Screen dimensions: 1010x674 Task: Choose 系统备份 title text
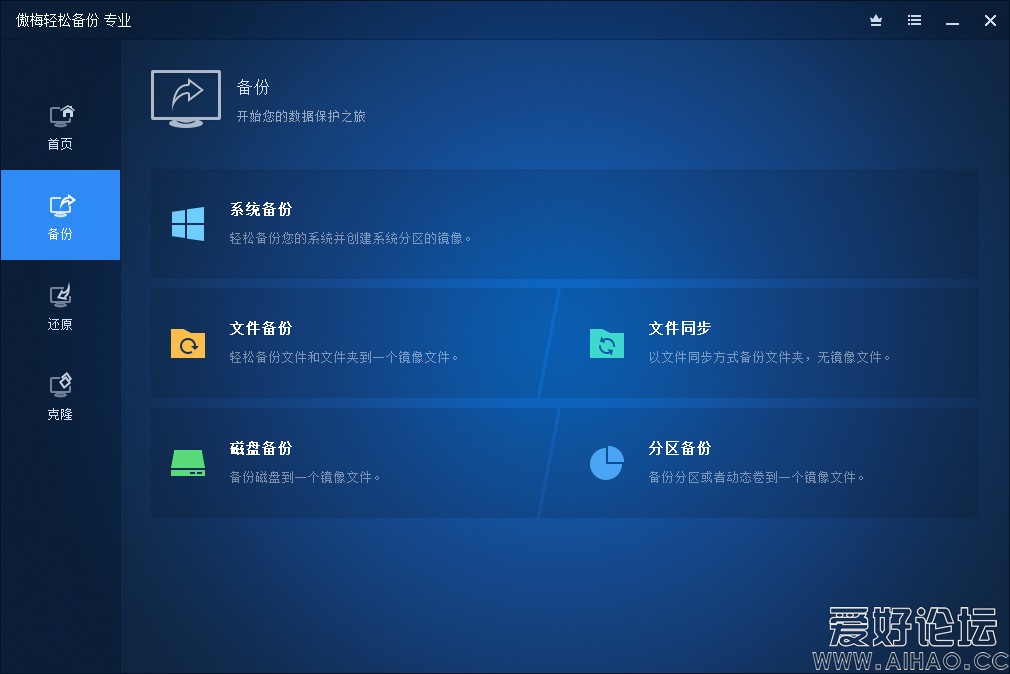(x=261, y=209)
